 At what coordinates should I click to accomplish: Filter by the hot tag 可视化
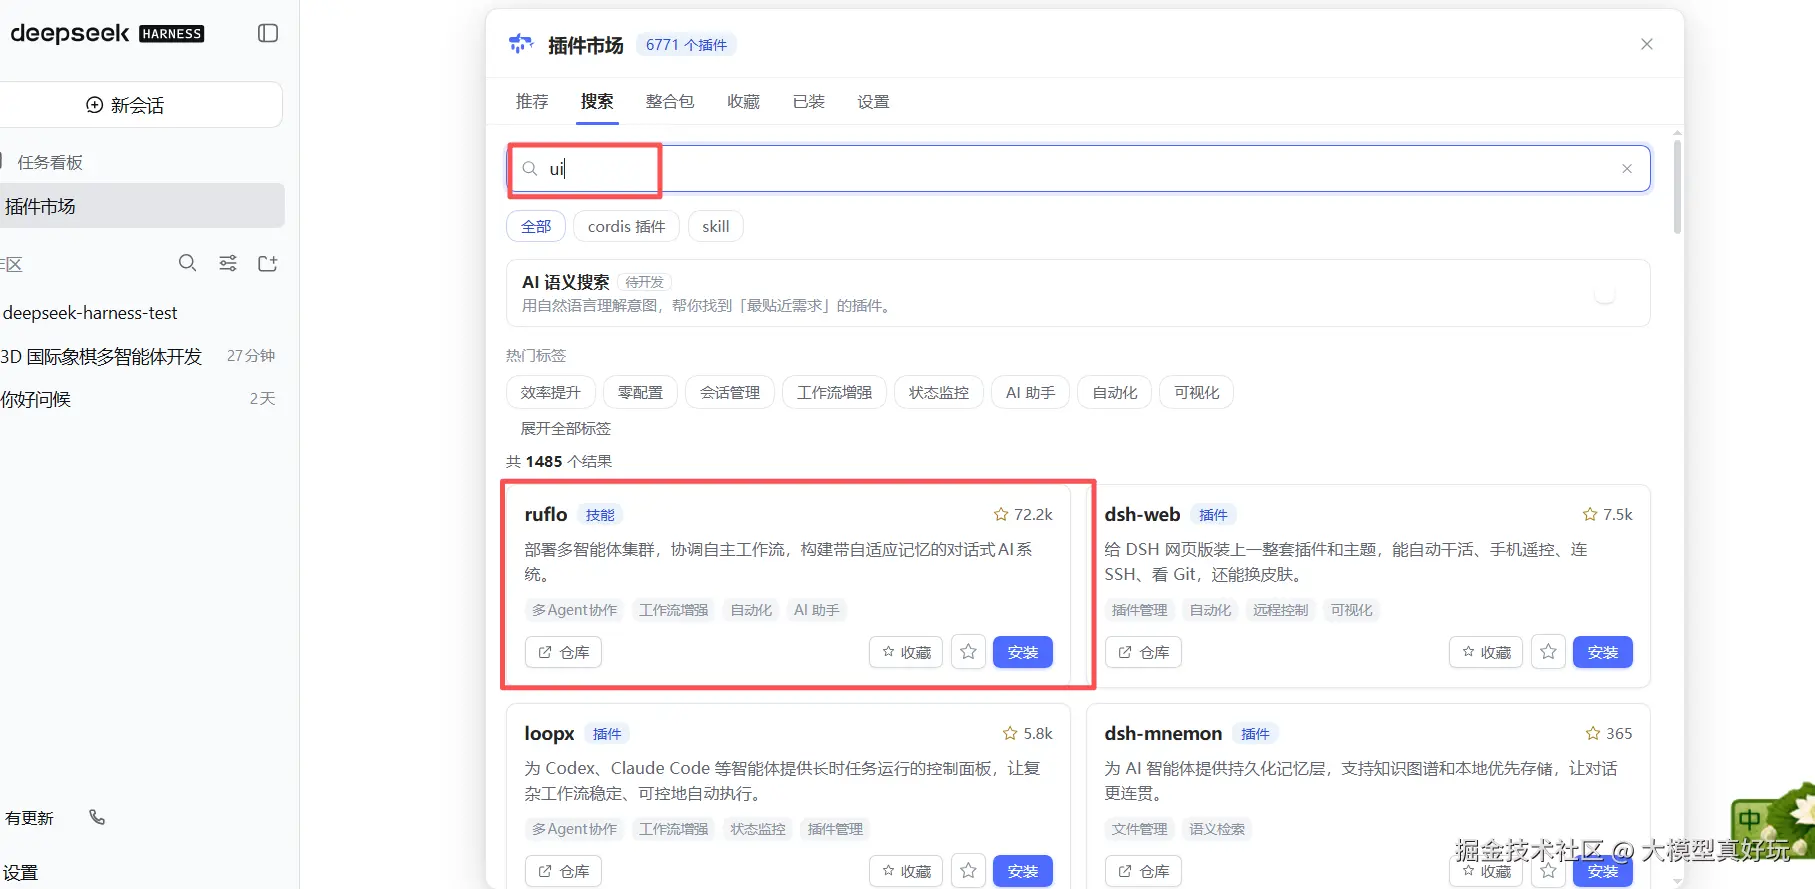(x=1197, y=392)
